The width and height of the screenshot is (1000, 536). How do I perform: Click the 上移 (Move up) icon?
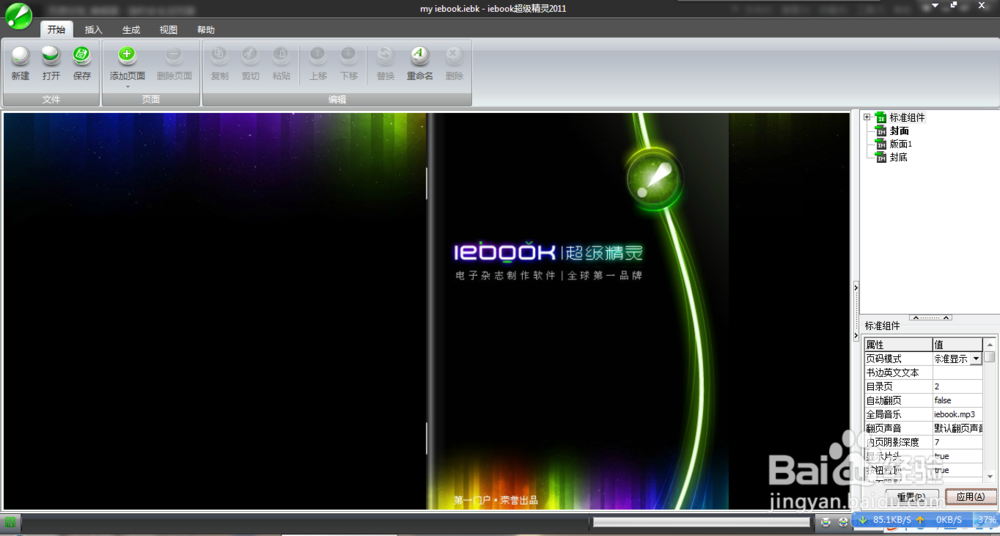(318, 56)
